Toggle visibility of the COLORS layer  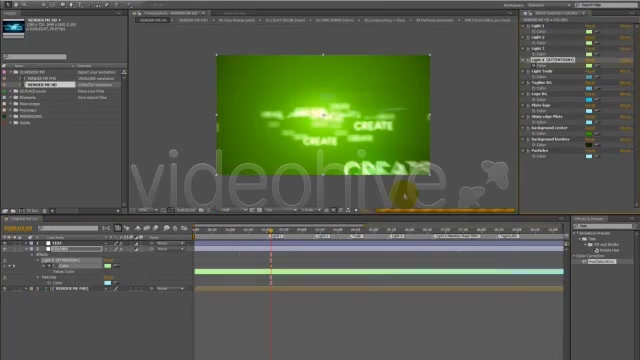click(5, 249)
